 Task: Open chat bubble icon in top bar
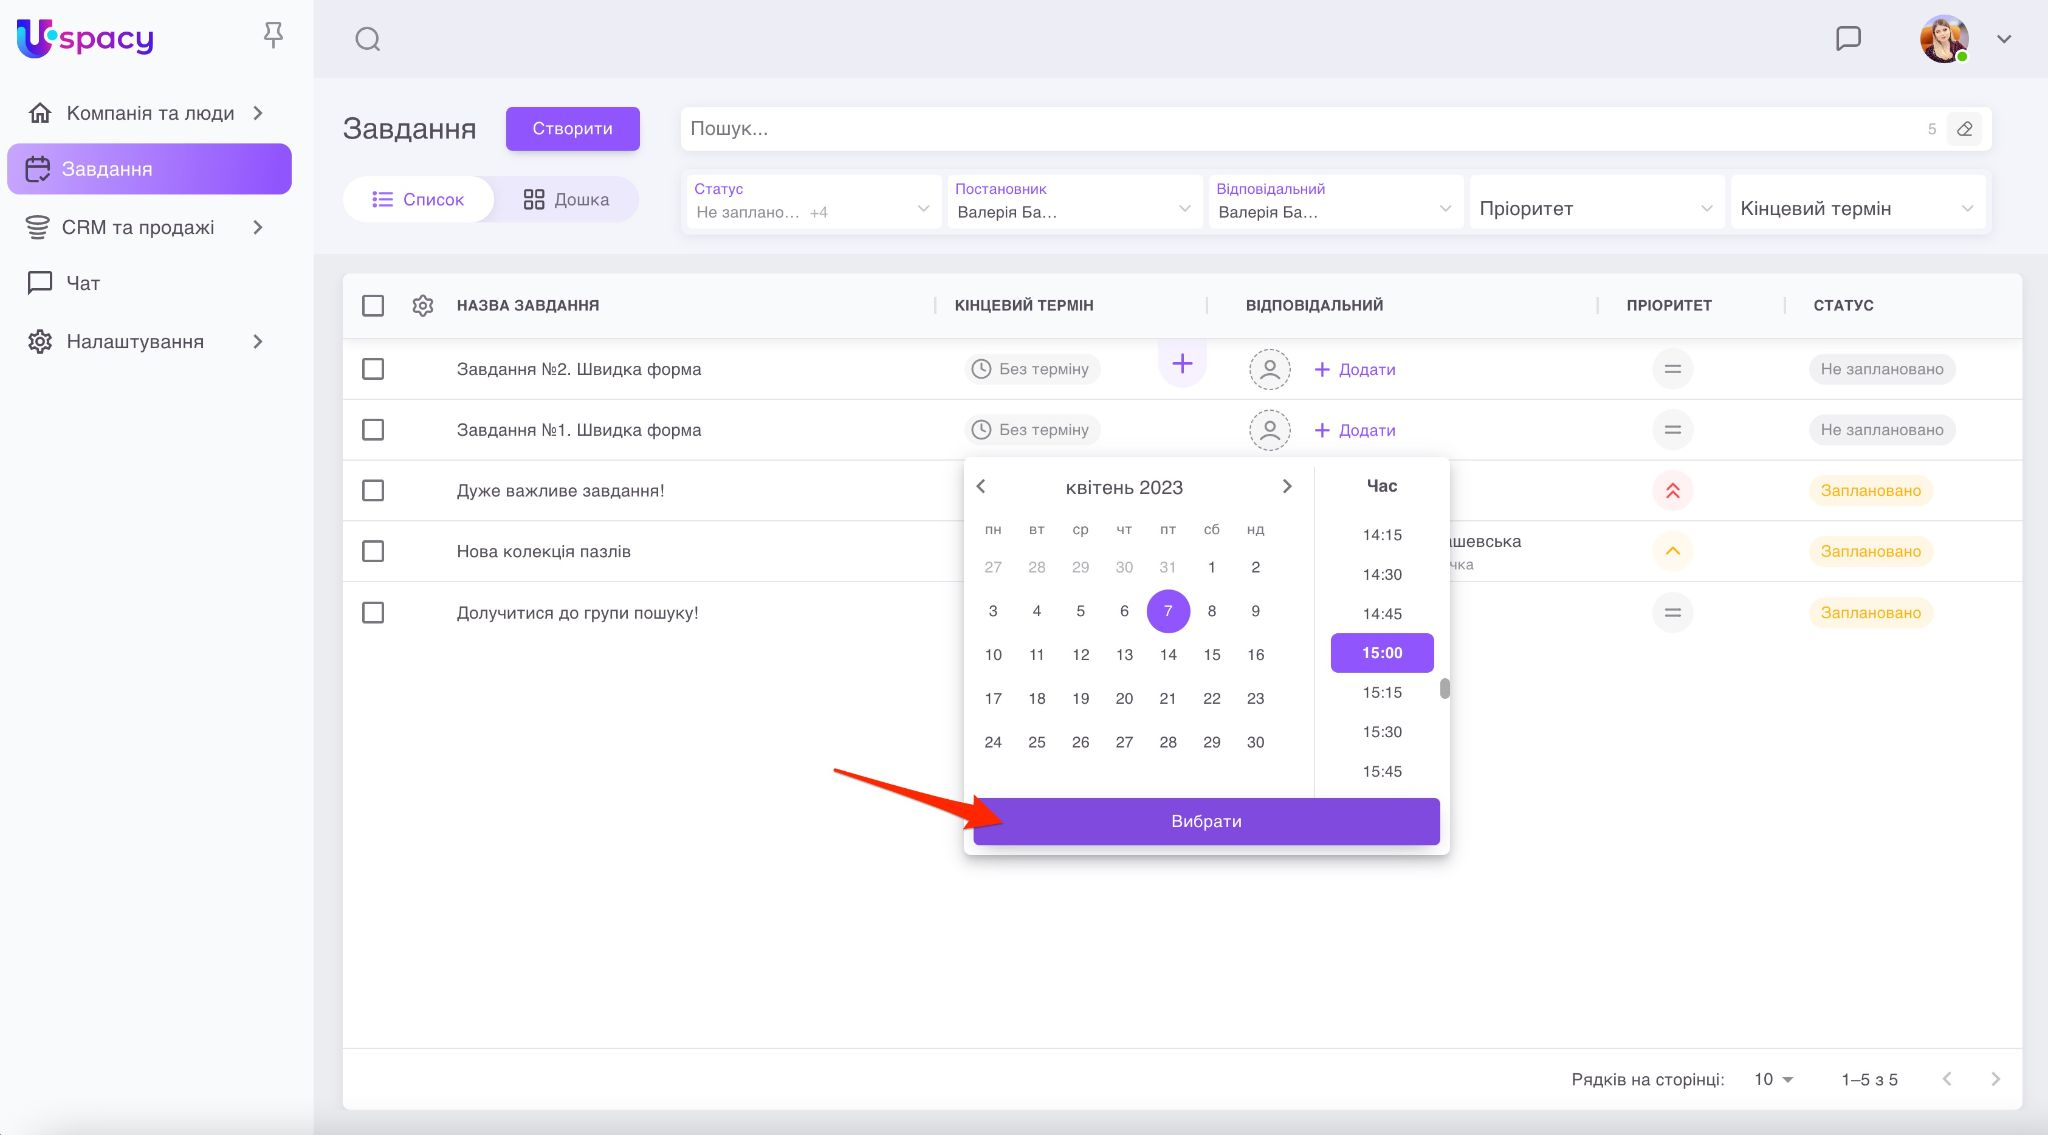tap(1848, 39)
